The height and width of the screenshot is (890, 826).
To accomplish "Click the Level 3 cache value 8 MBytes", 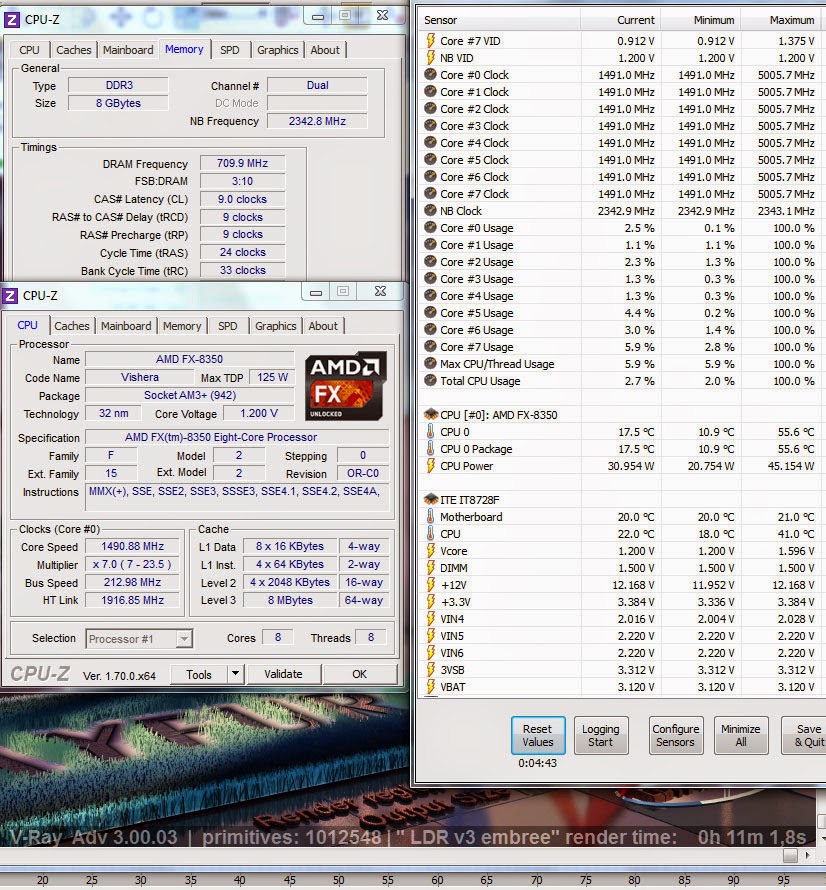I will tap(290, 600).
